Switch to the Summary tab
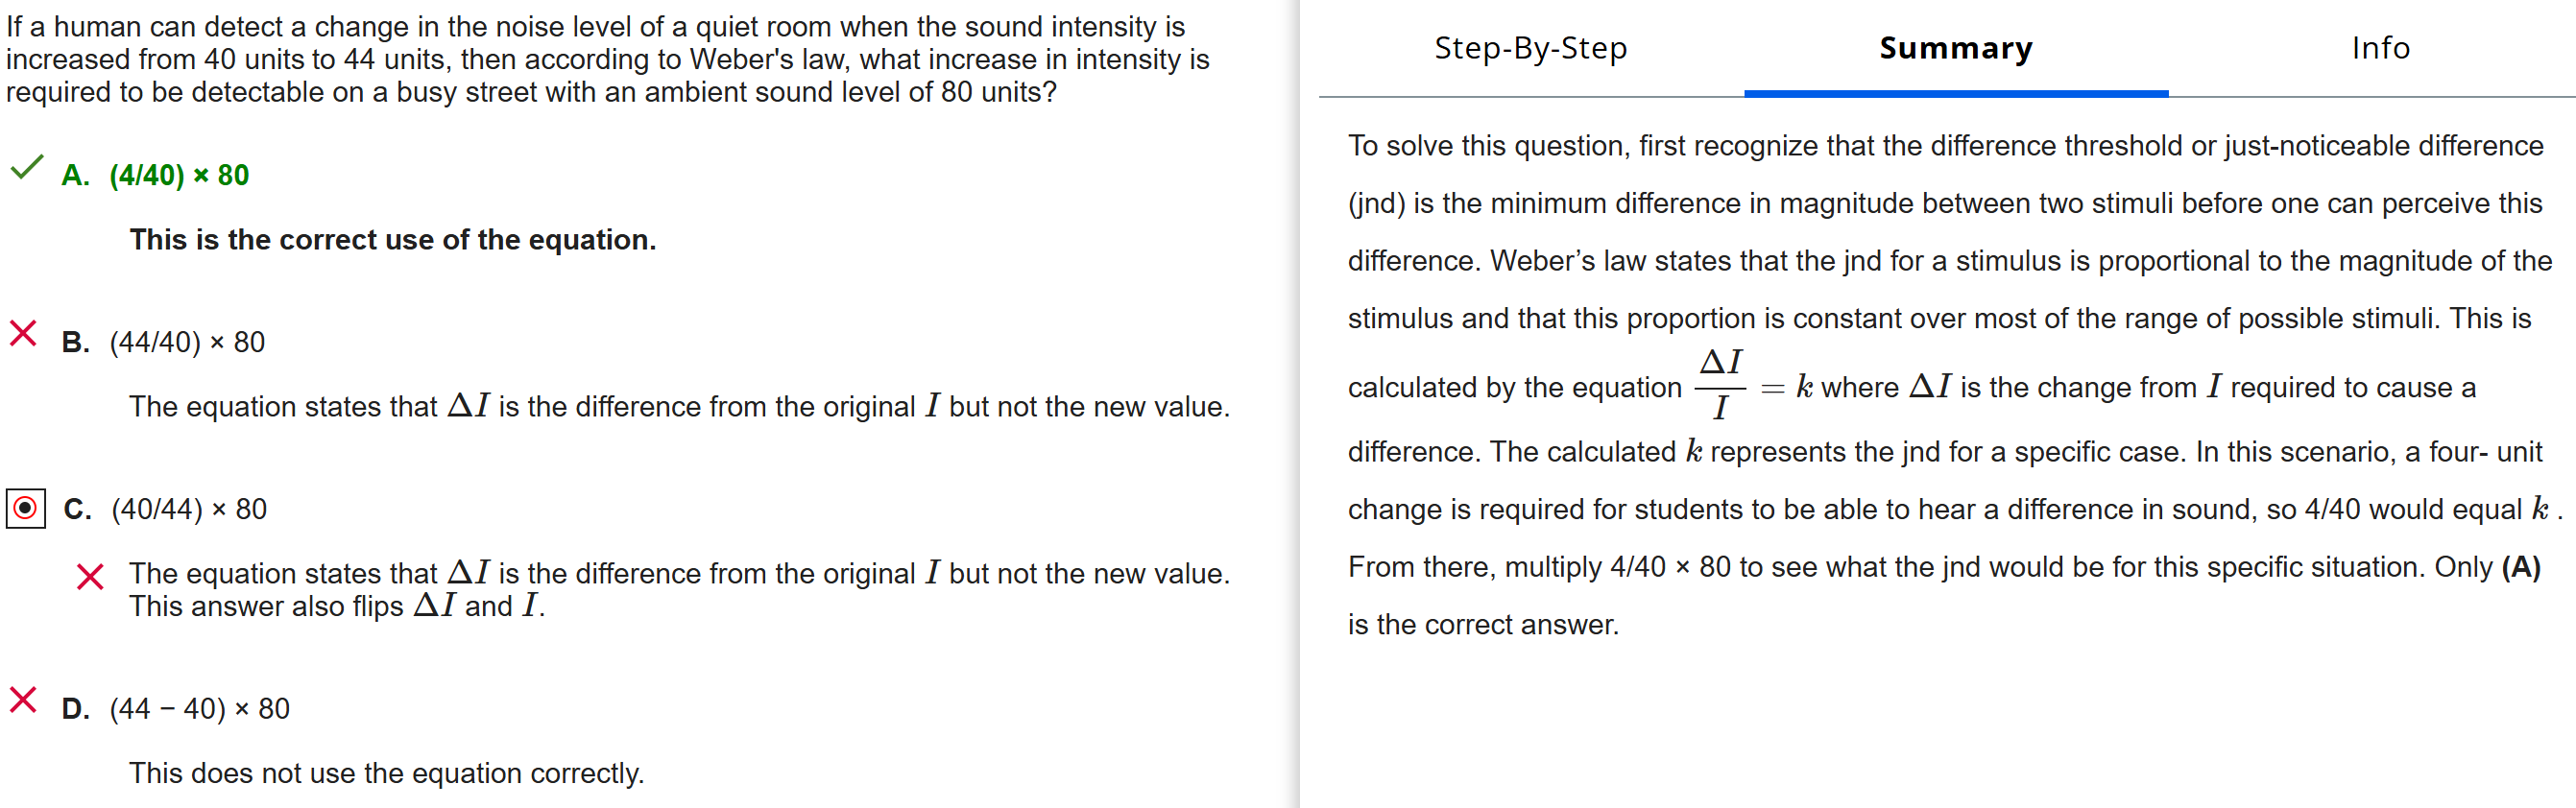Image resolution: width=2576 pixels, height=808 pixels. click(1955, 48)
